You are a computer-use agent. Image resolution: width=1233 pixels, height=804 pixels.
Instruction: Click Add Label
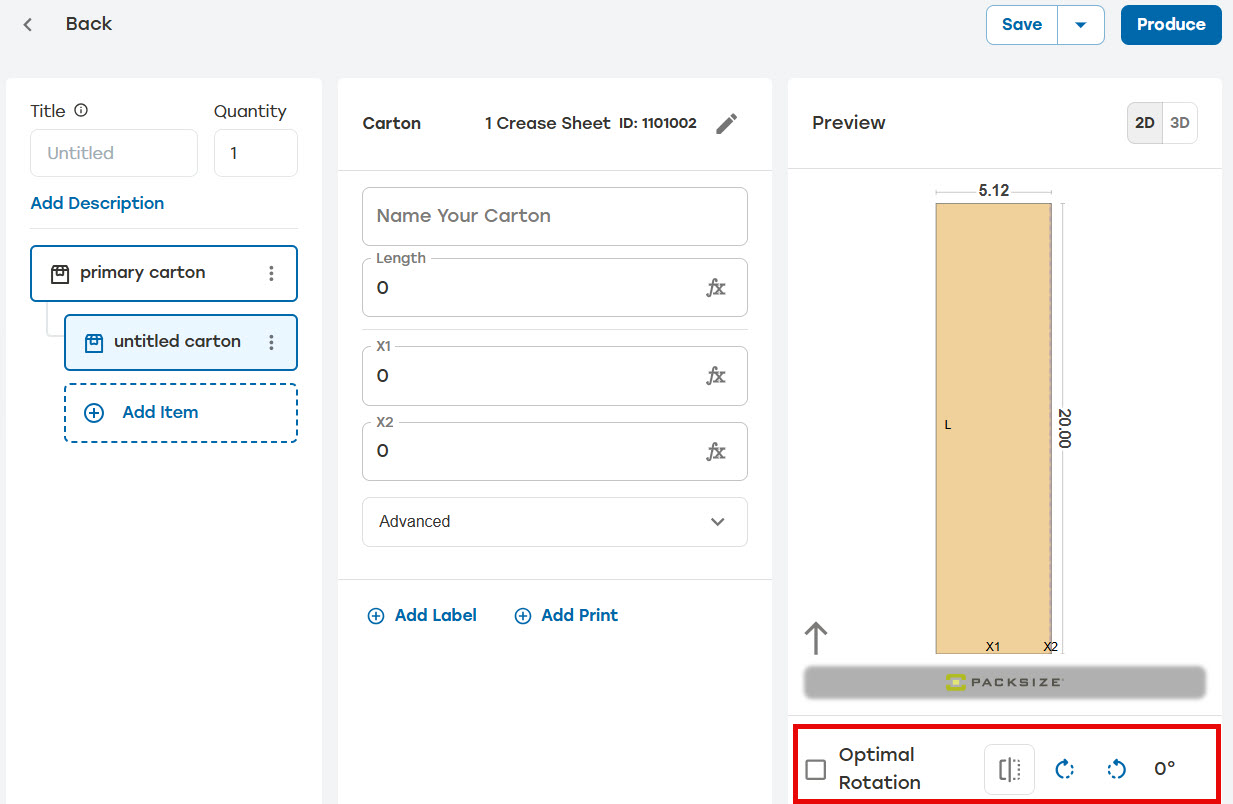point(422,616)
